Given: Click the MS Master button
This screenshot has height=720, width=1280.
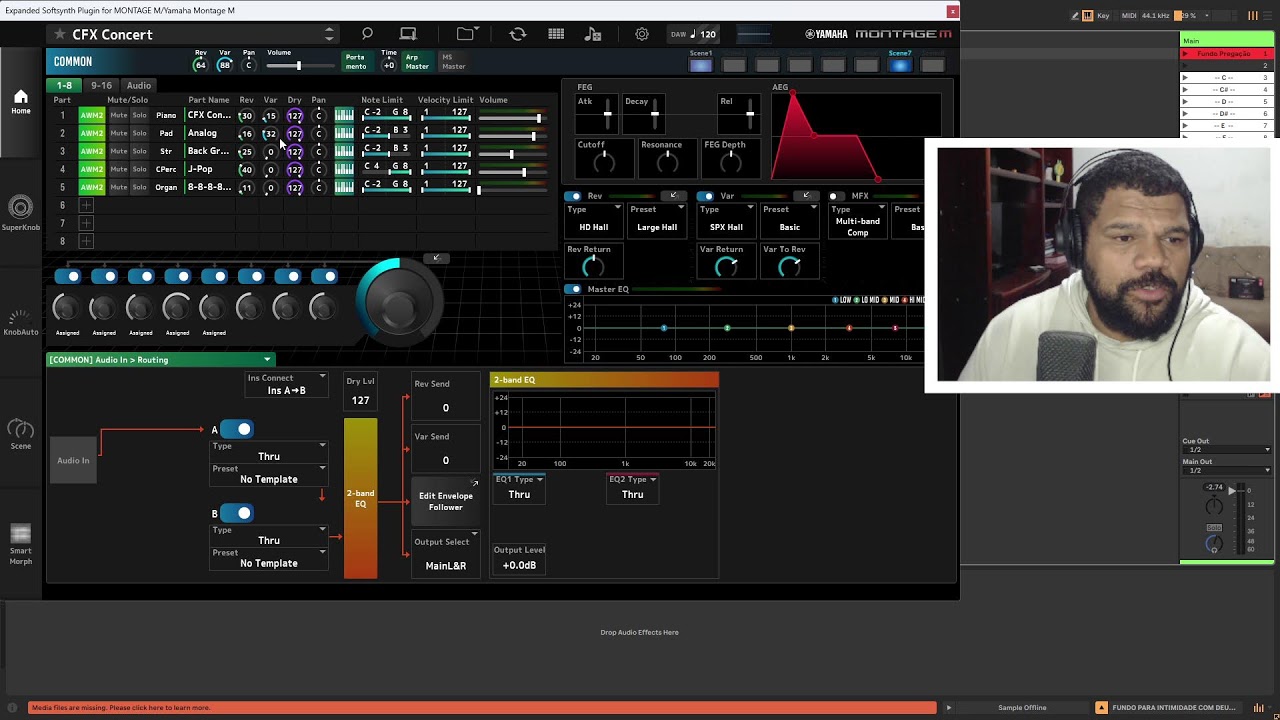Looking at the screenshot, I should (453, 62).
